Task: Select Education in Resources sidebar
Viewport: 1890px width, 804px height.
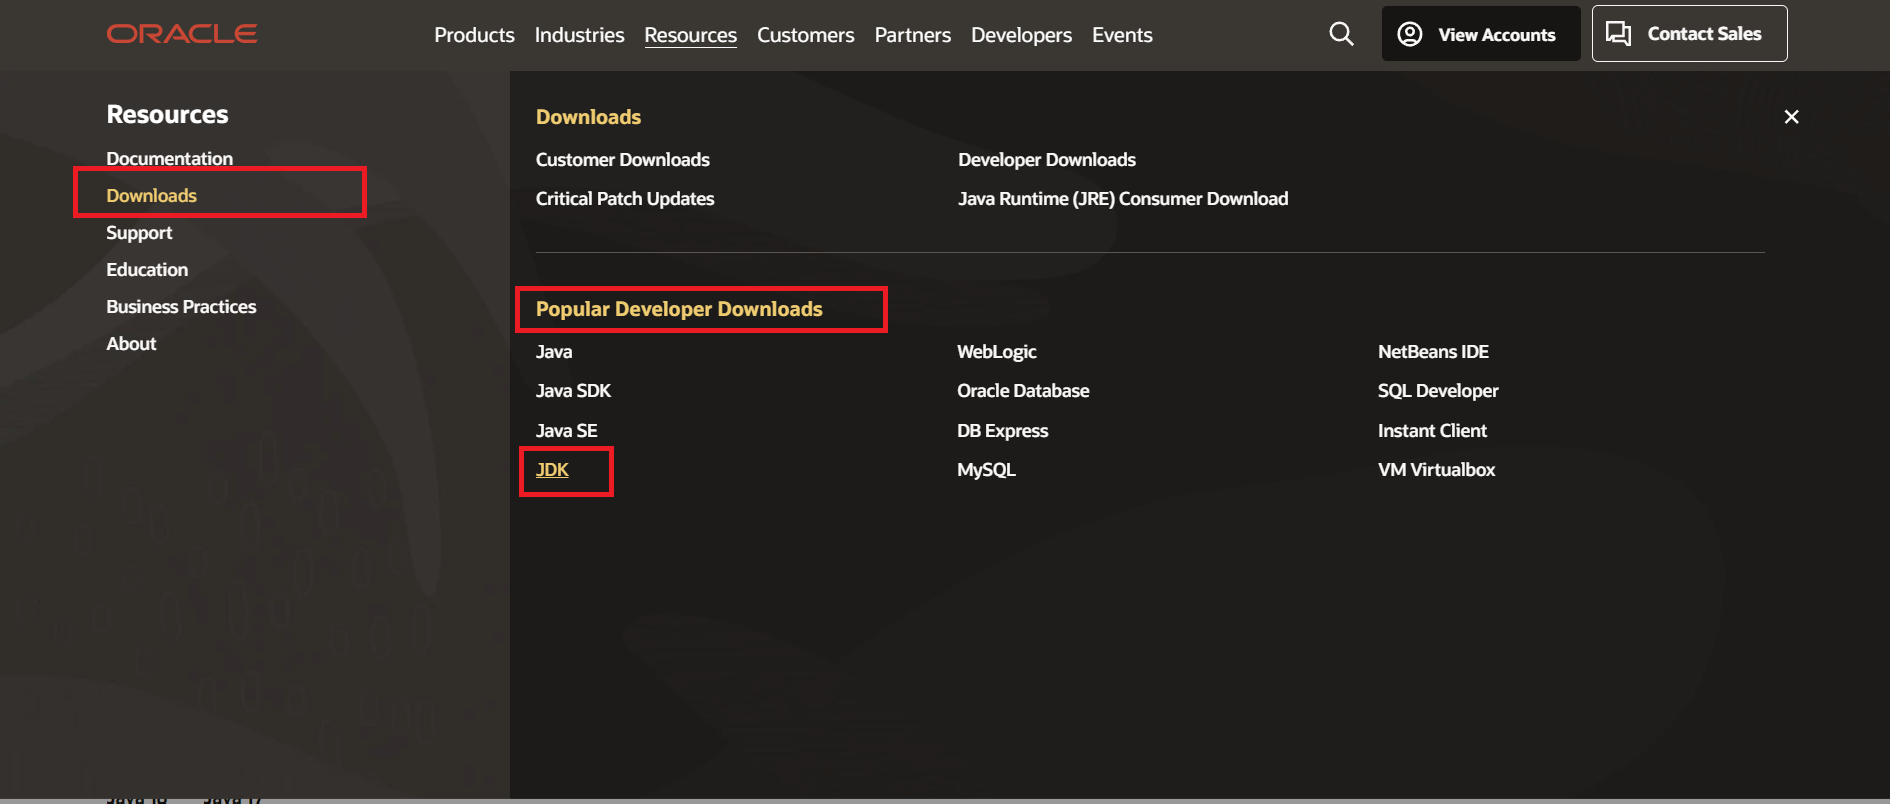Action: coord(147,269)
